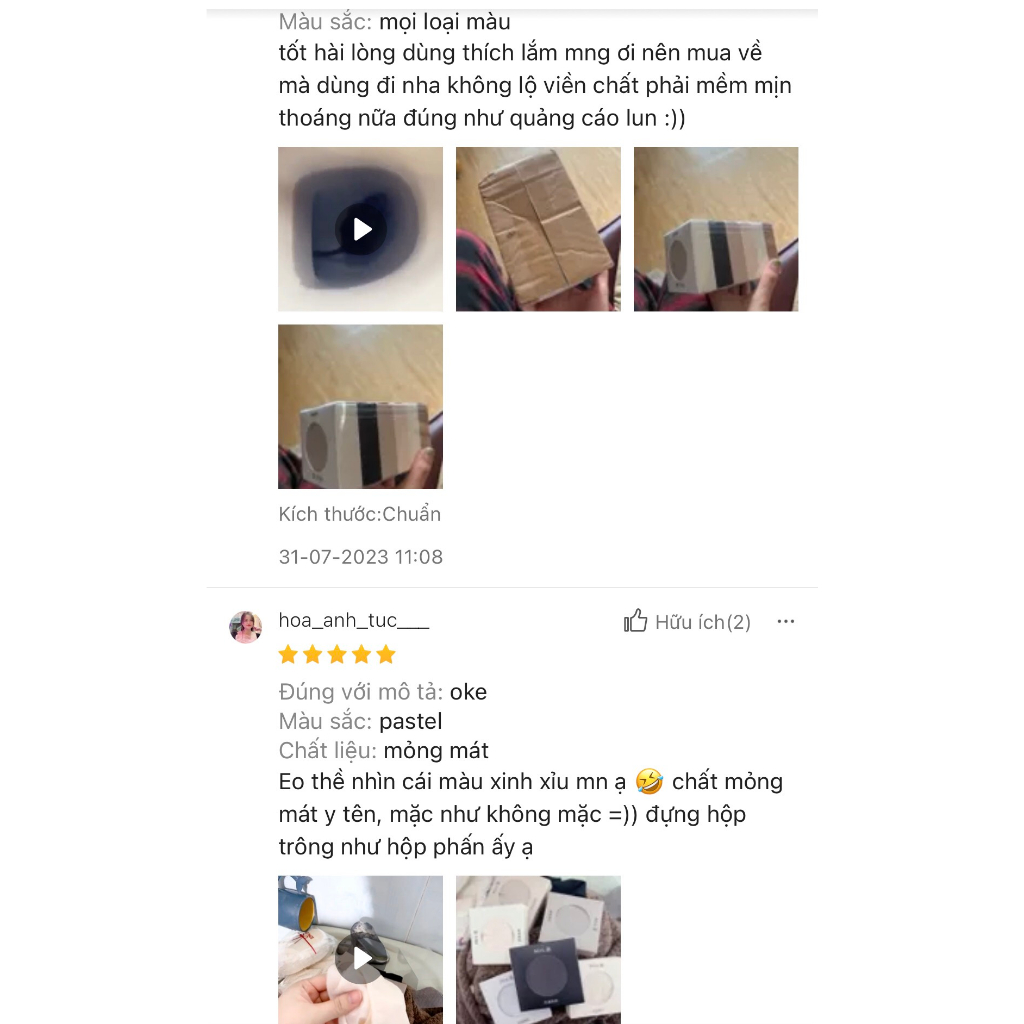The width and height of the screenshot is (1024, 1024).
Task: Open the photo of several product boxes
Action: [538, 950]
